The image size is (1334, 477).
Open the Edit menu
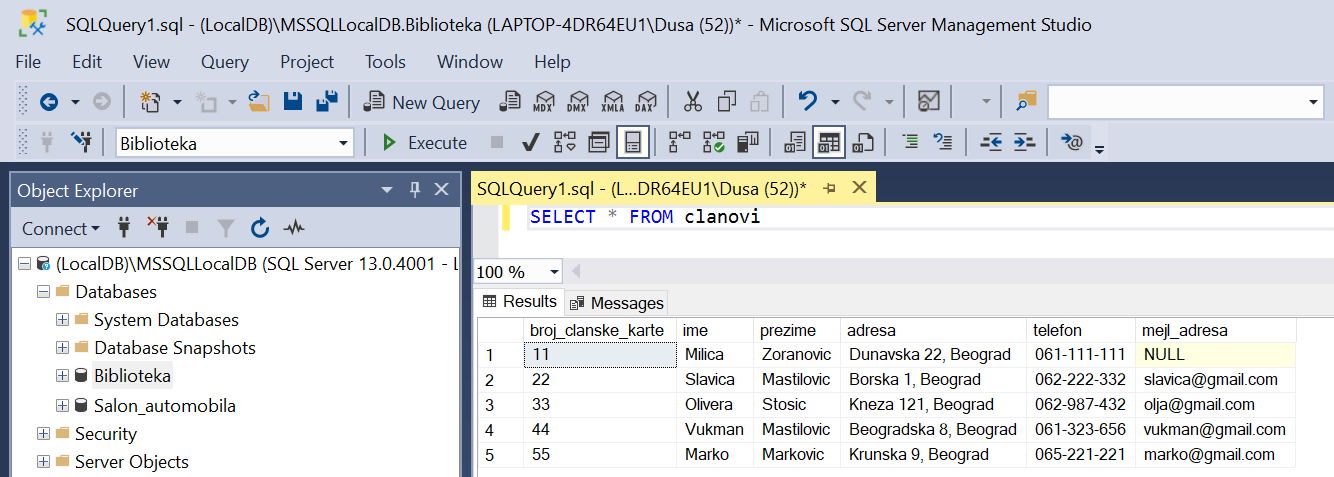click(87, 62)
